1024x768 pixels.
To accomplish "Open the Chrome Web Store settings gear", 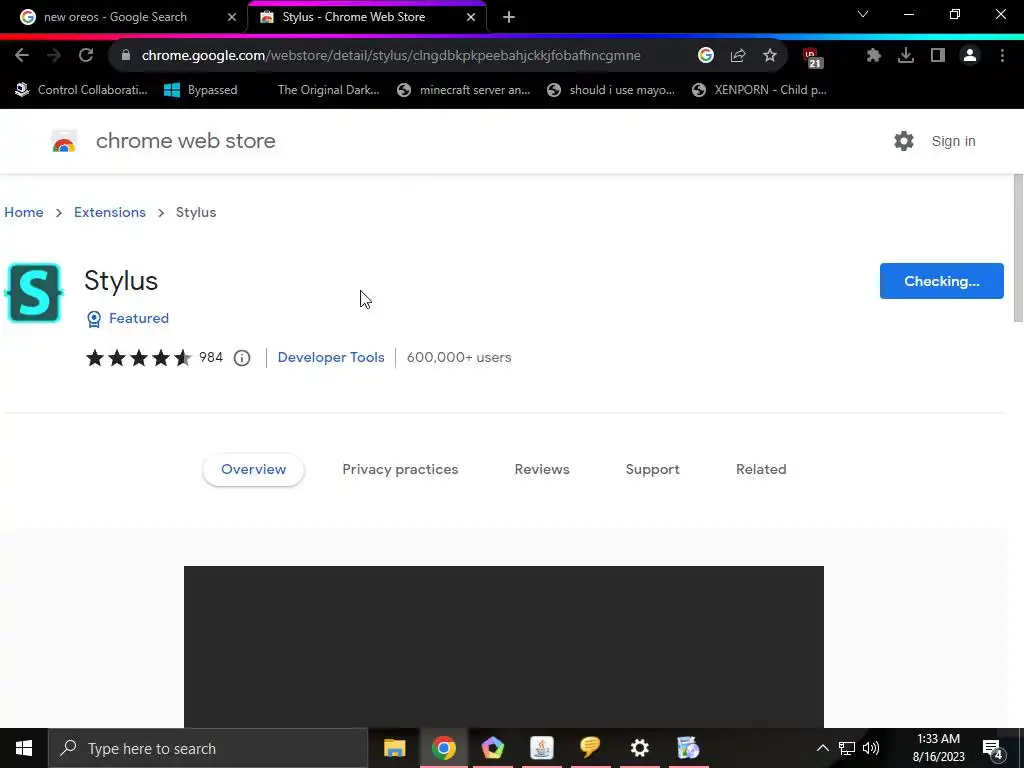I will [904, 141].
